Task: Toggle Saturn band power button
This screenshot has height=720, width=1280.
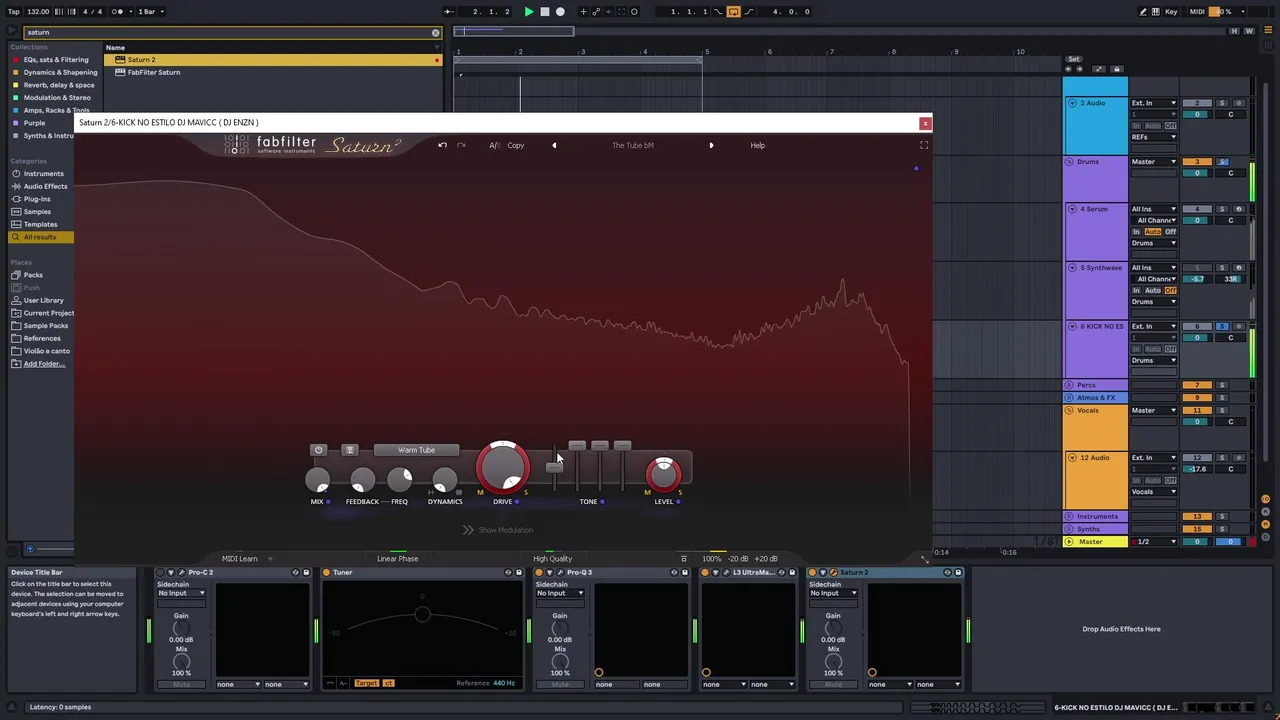Action: point(319,450)
